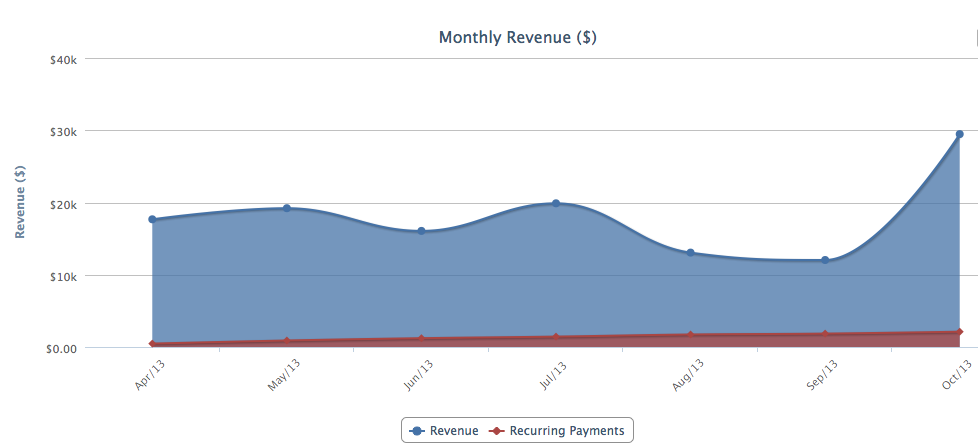Click the red Recurring Payments legend diamond icon

[x=497, y=431]
